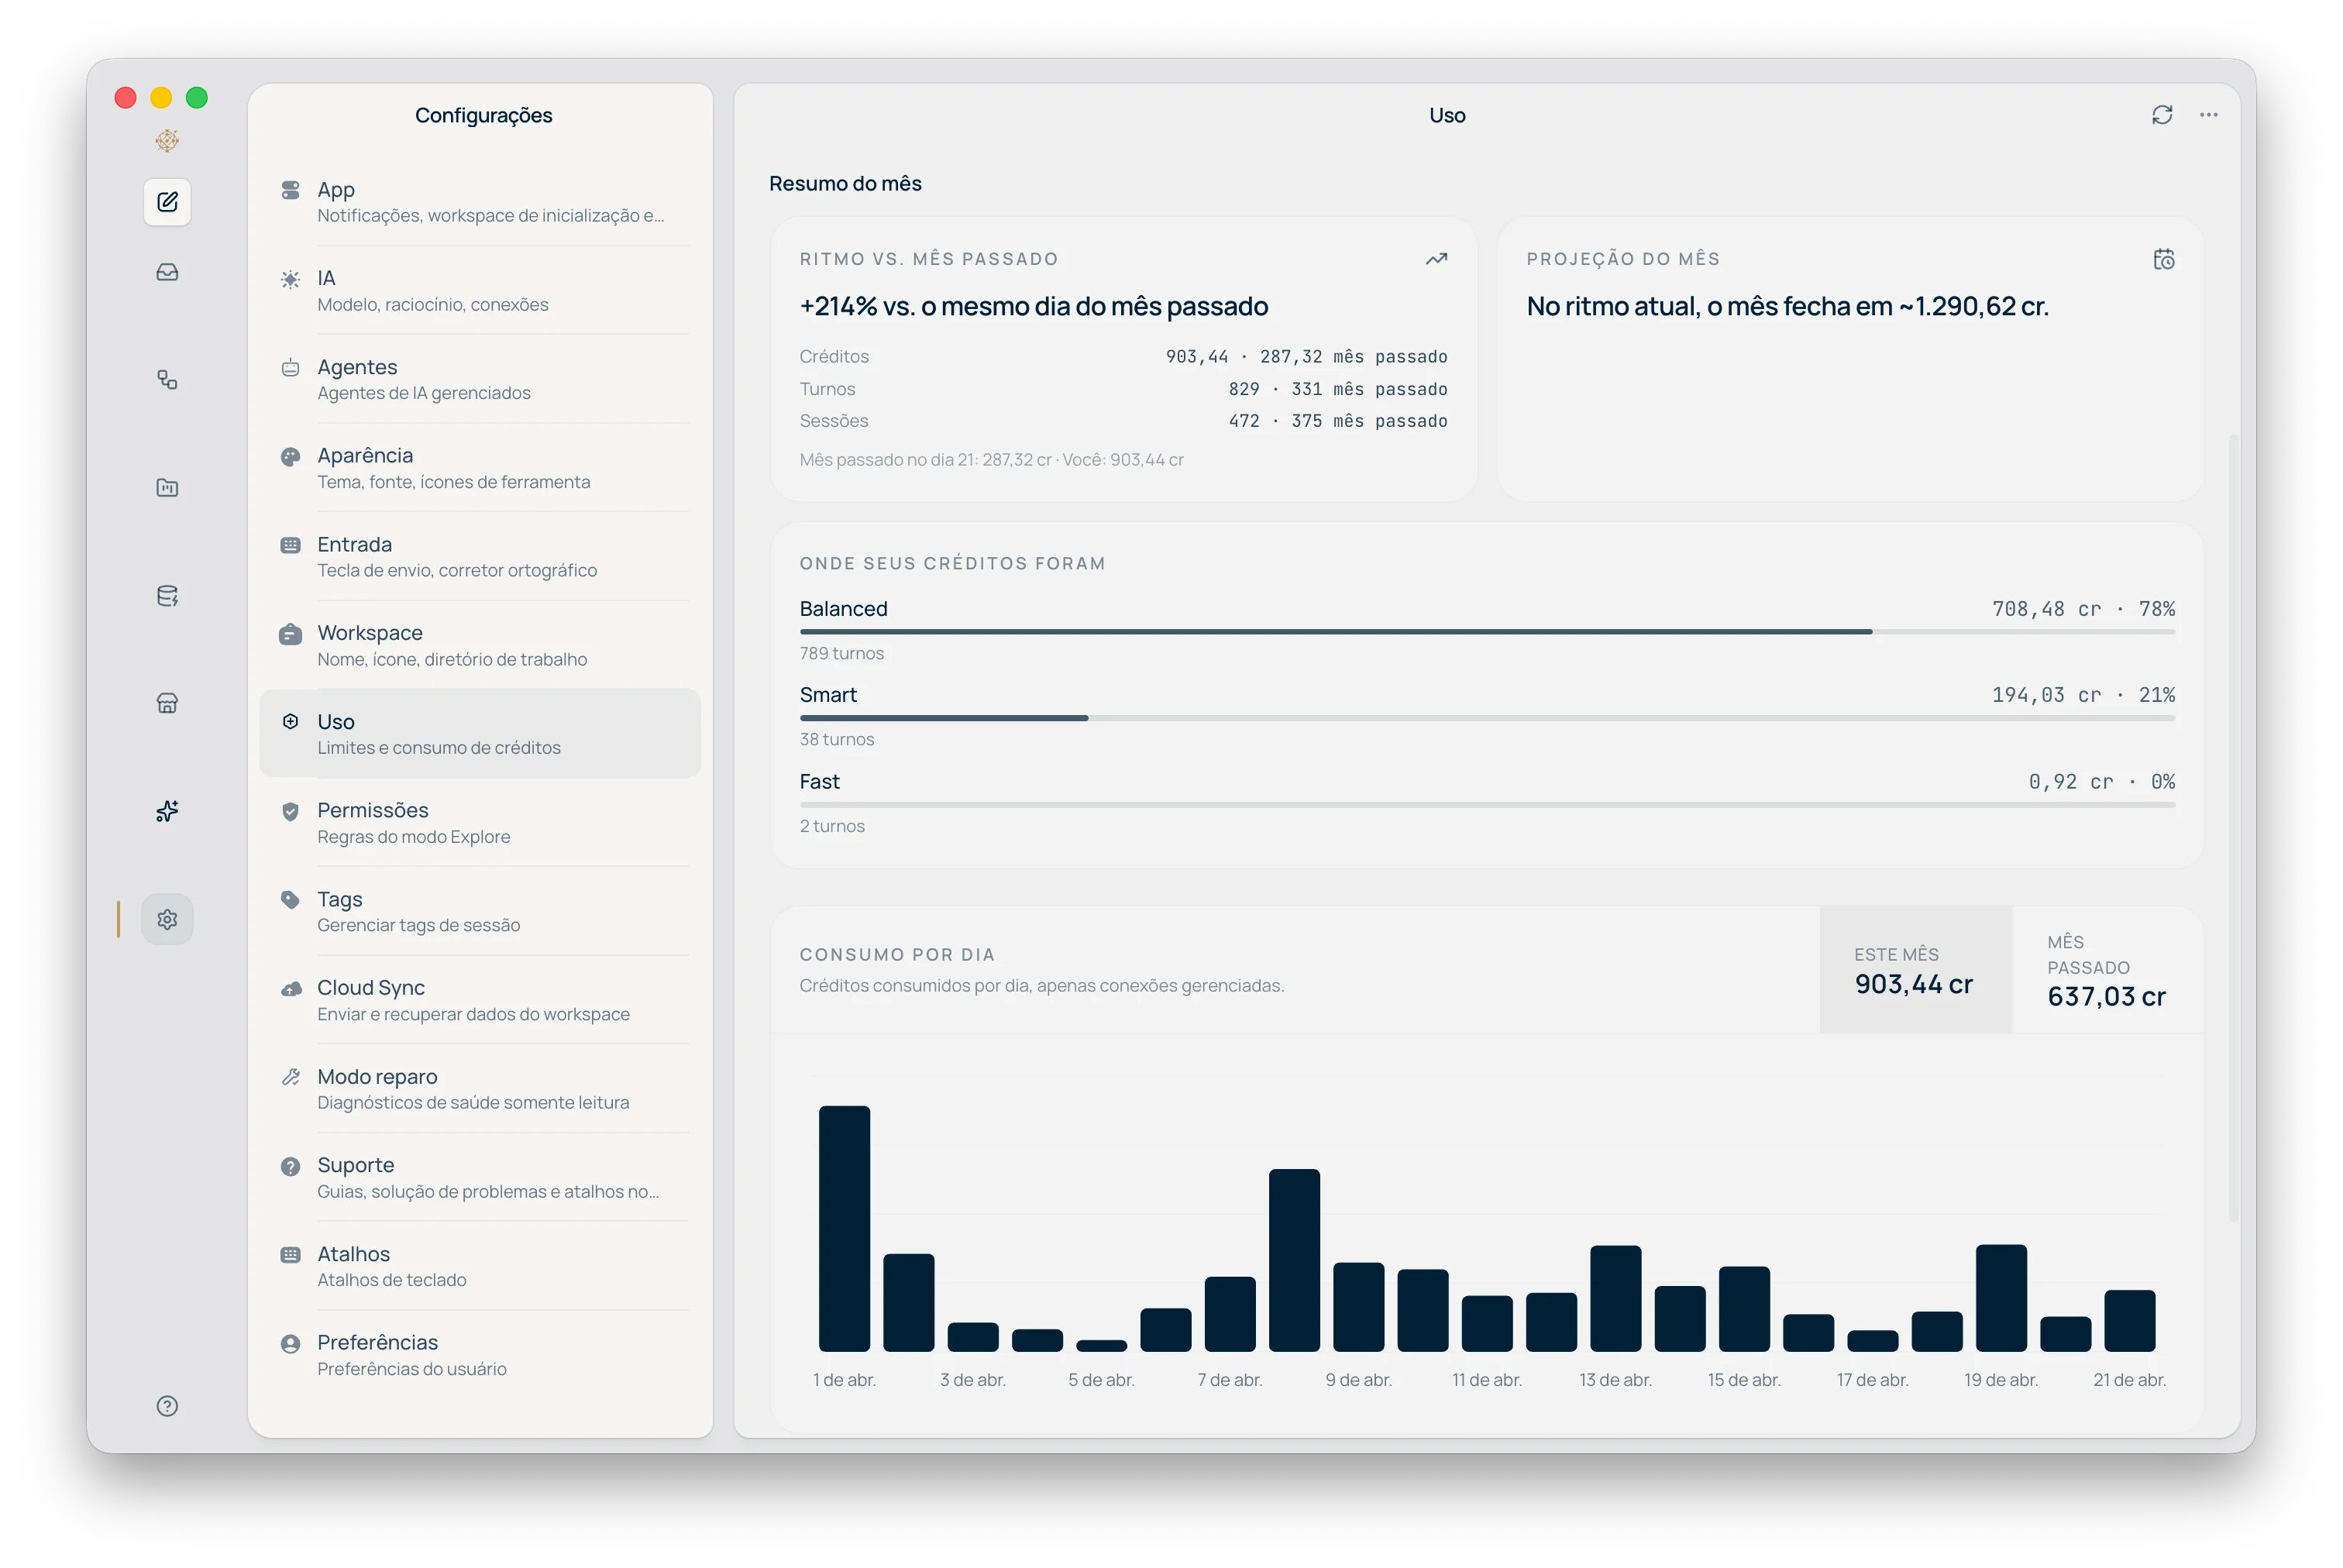Click the Modo reparo wrench icon

click(x=290, y=1077)
